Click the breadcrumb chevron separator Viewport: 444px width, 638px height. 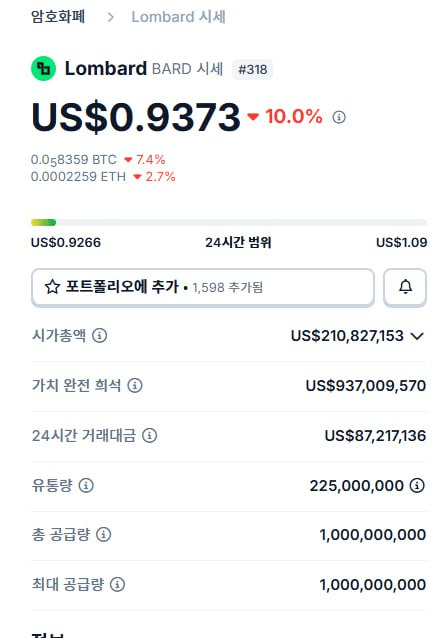coord(110,17)
